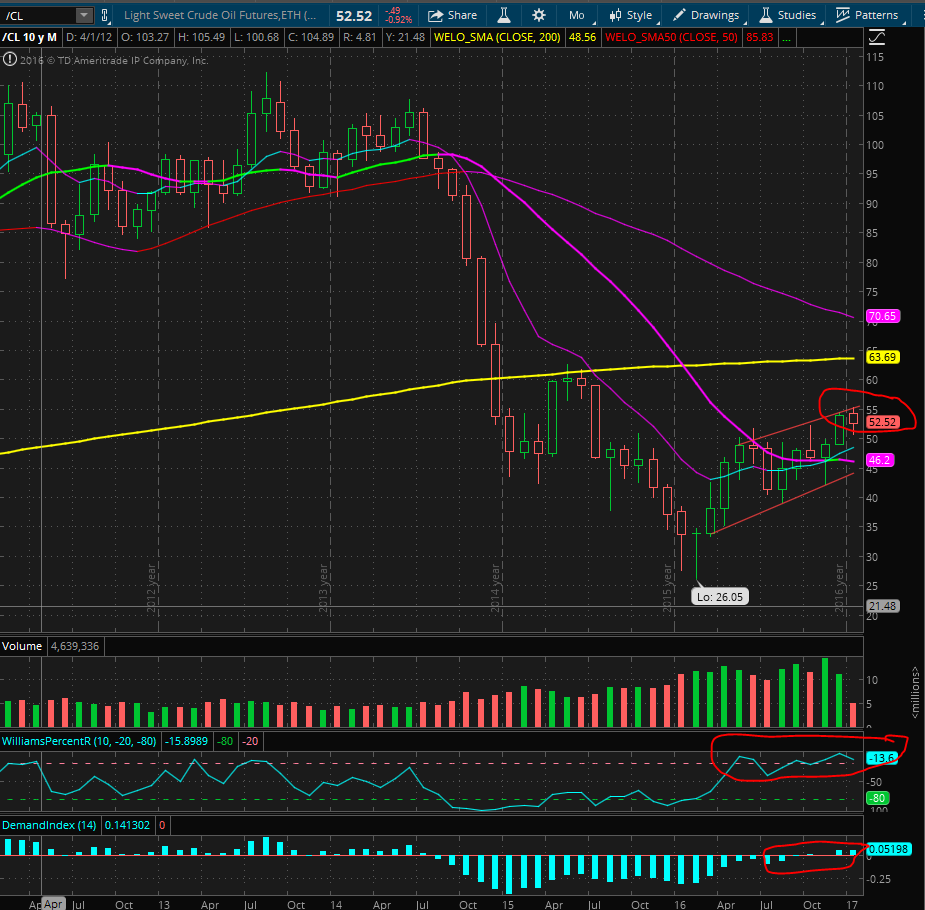
Task: Click the WELO_SMA (CLOSE, 200) study label
Action: tap(497, 37)
